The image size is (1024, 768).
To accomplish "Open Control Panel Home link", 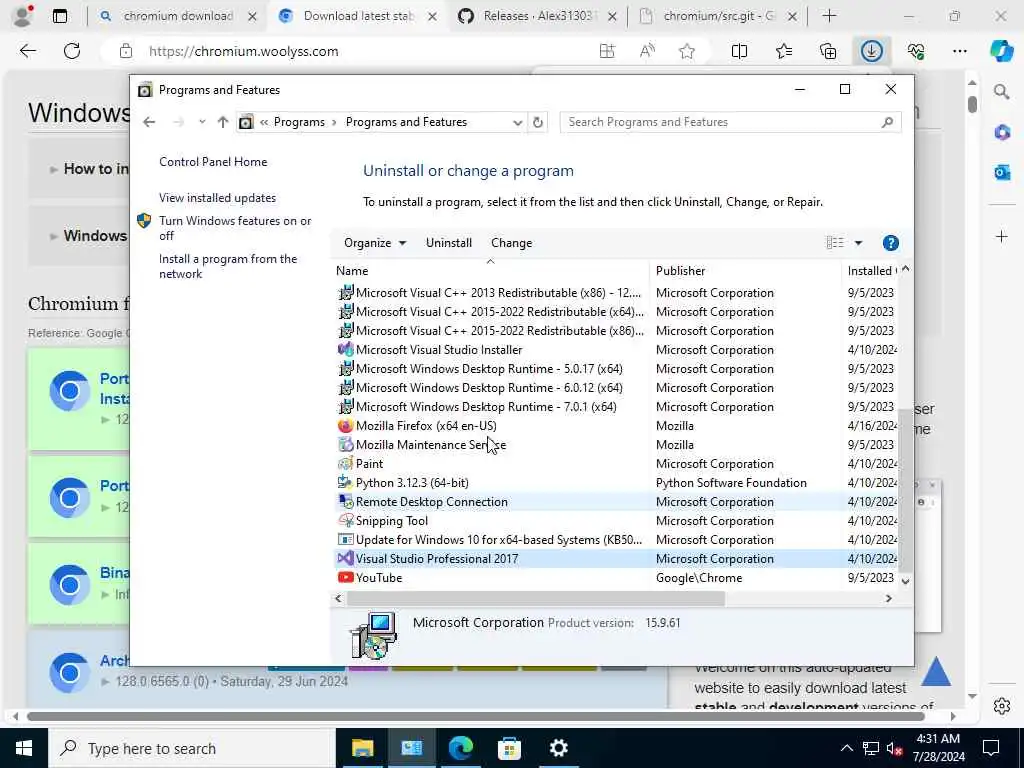I will point(213,162).
